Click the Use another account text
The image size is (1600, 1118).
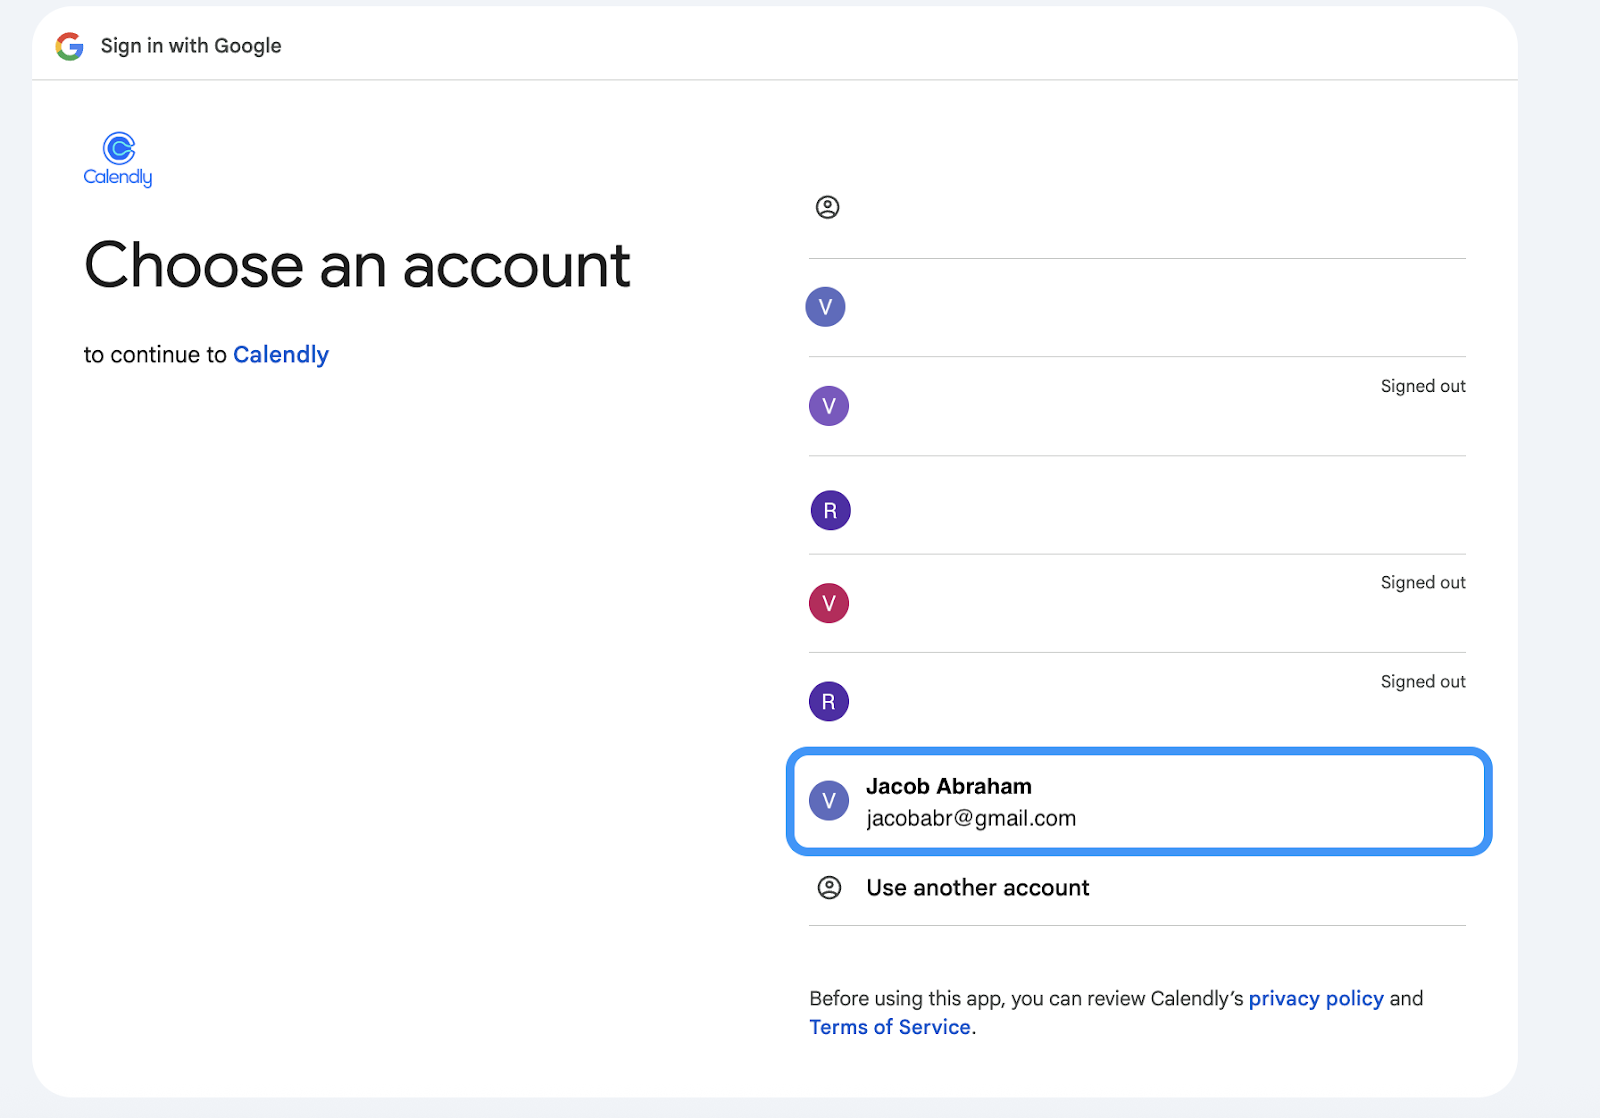[x=977, y=888]
